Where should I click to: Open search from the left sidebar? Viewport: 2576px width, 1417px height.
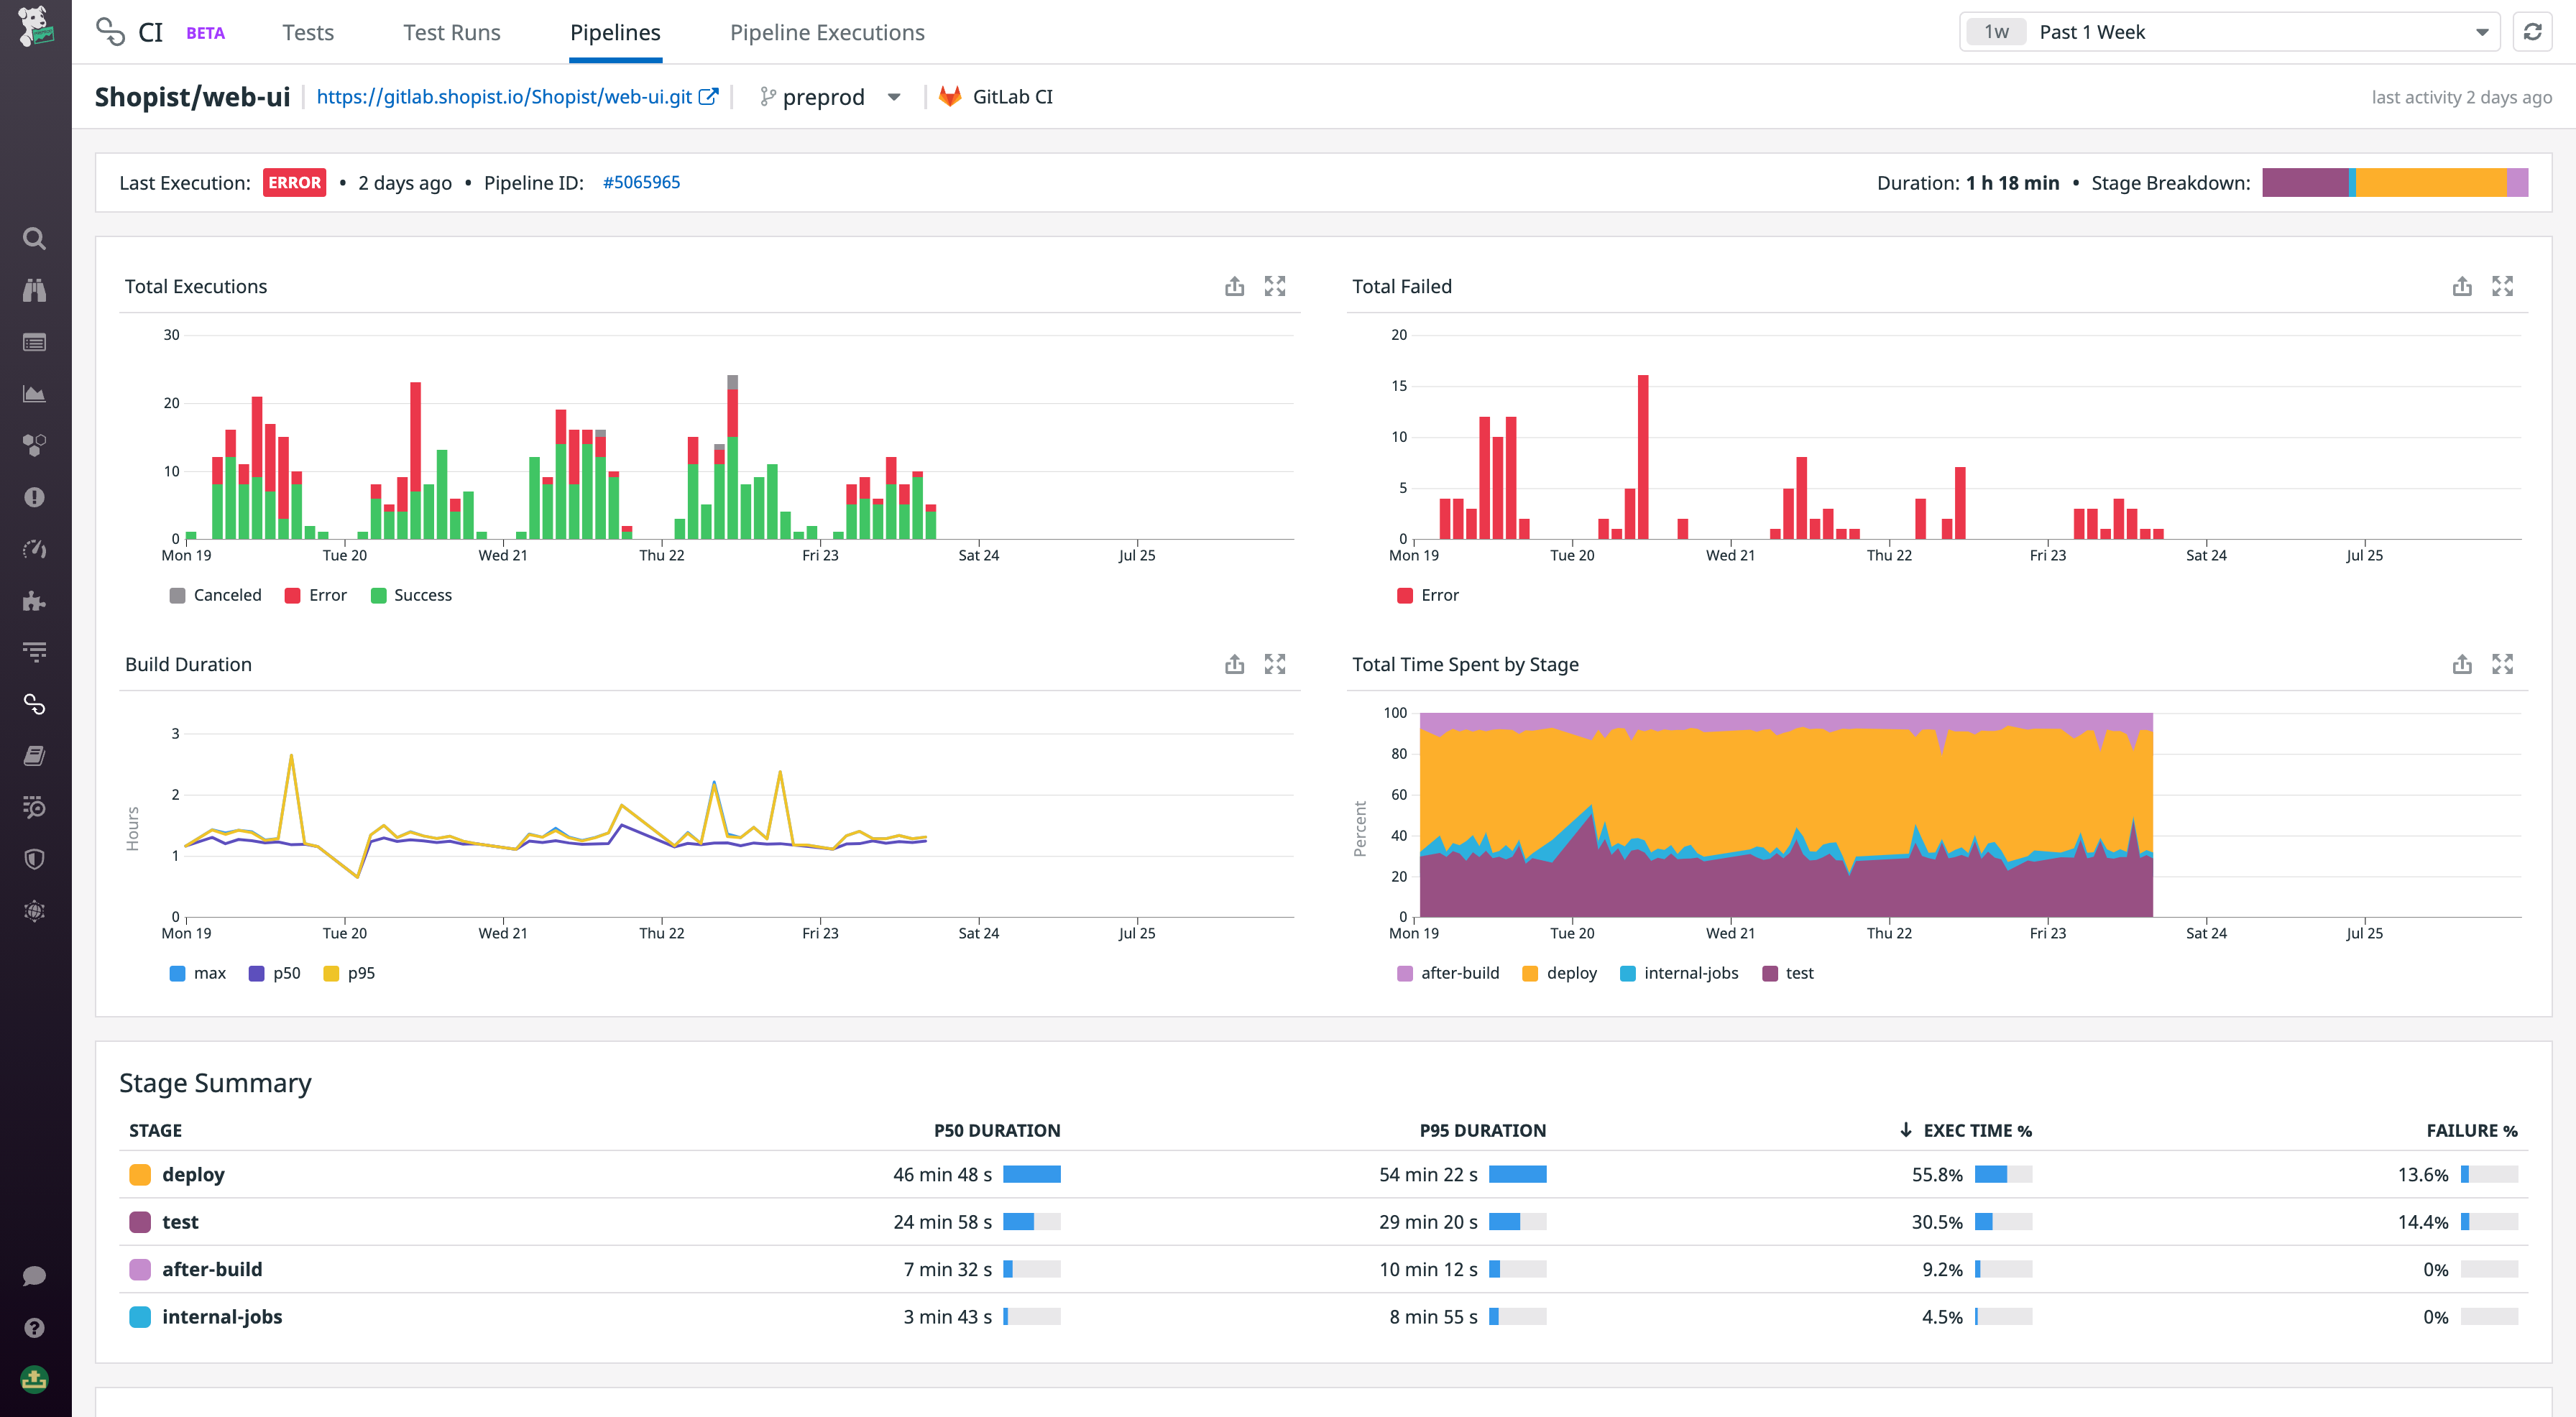[35, 239]
